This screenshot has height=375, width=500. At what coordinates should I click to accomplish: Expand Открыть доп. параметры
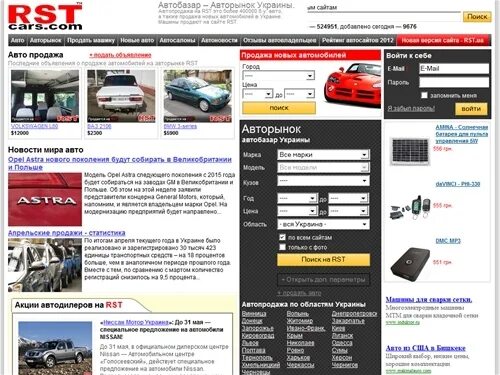(323, 279)
